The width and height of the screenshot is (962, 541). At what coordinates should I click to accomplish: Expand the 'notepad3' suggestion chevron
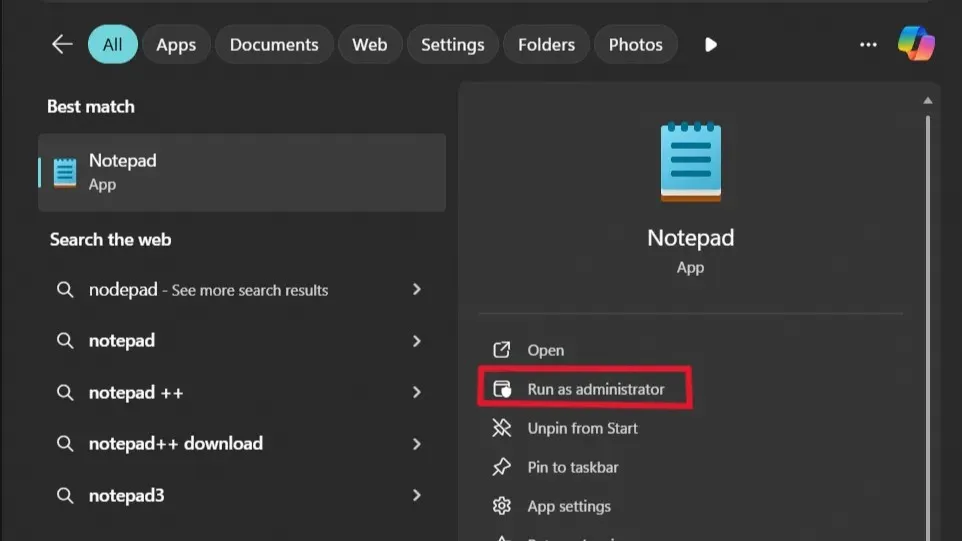(417, 495)
